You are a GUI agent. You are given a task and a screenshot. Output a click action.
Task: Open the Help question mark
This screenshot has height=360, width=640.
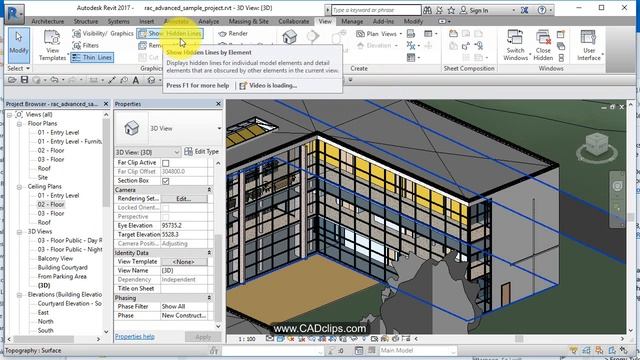(542, 10)
